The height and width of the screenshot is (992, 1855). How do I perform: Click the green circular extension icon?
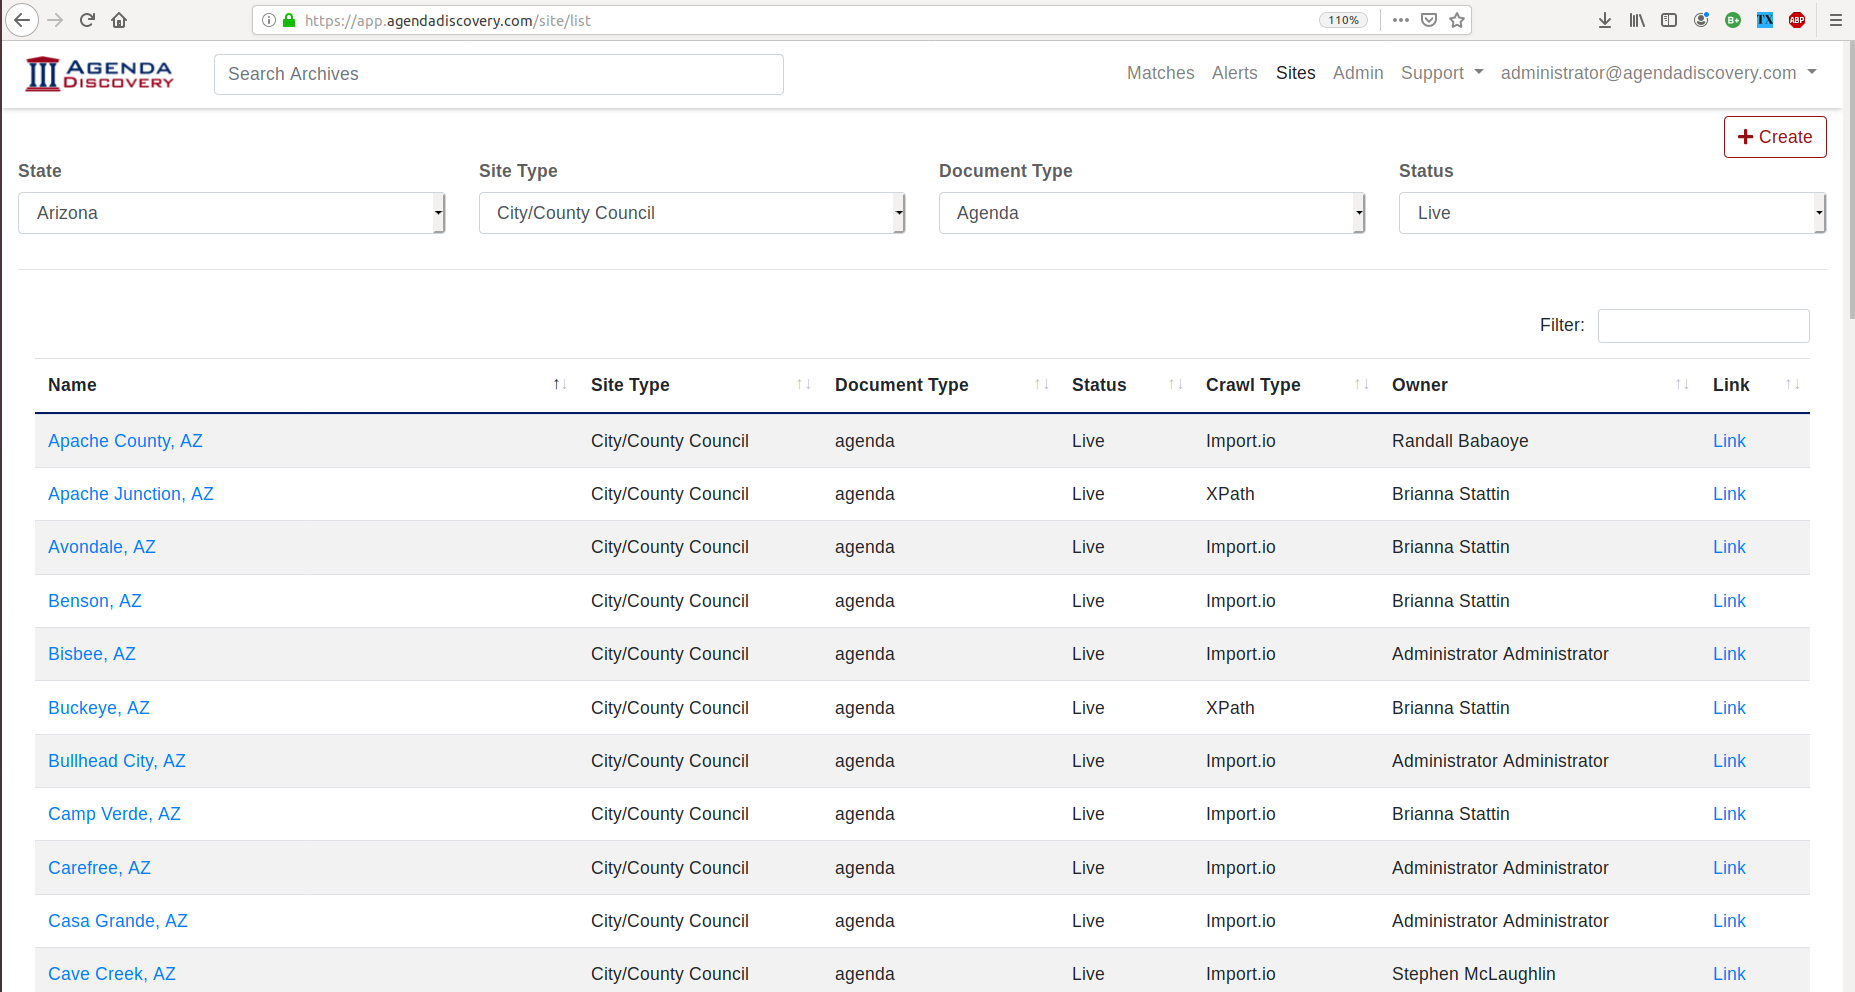tap(1733, 20)
